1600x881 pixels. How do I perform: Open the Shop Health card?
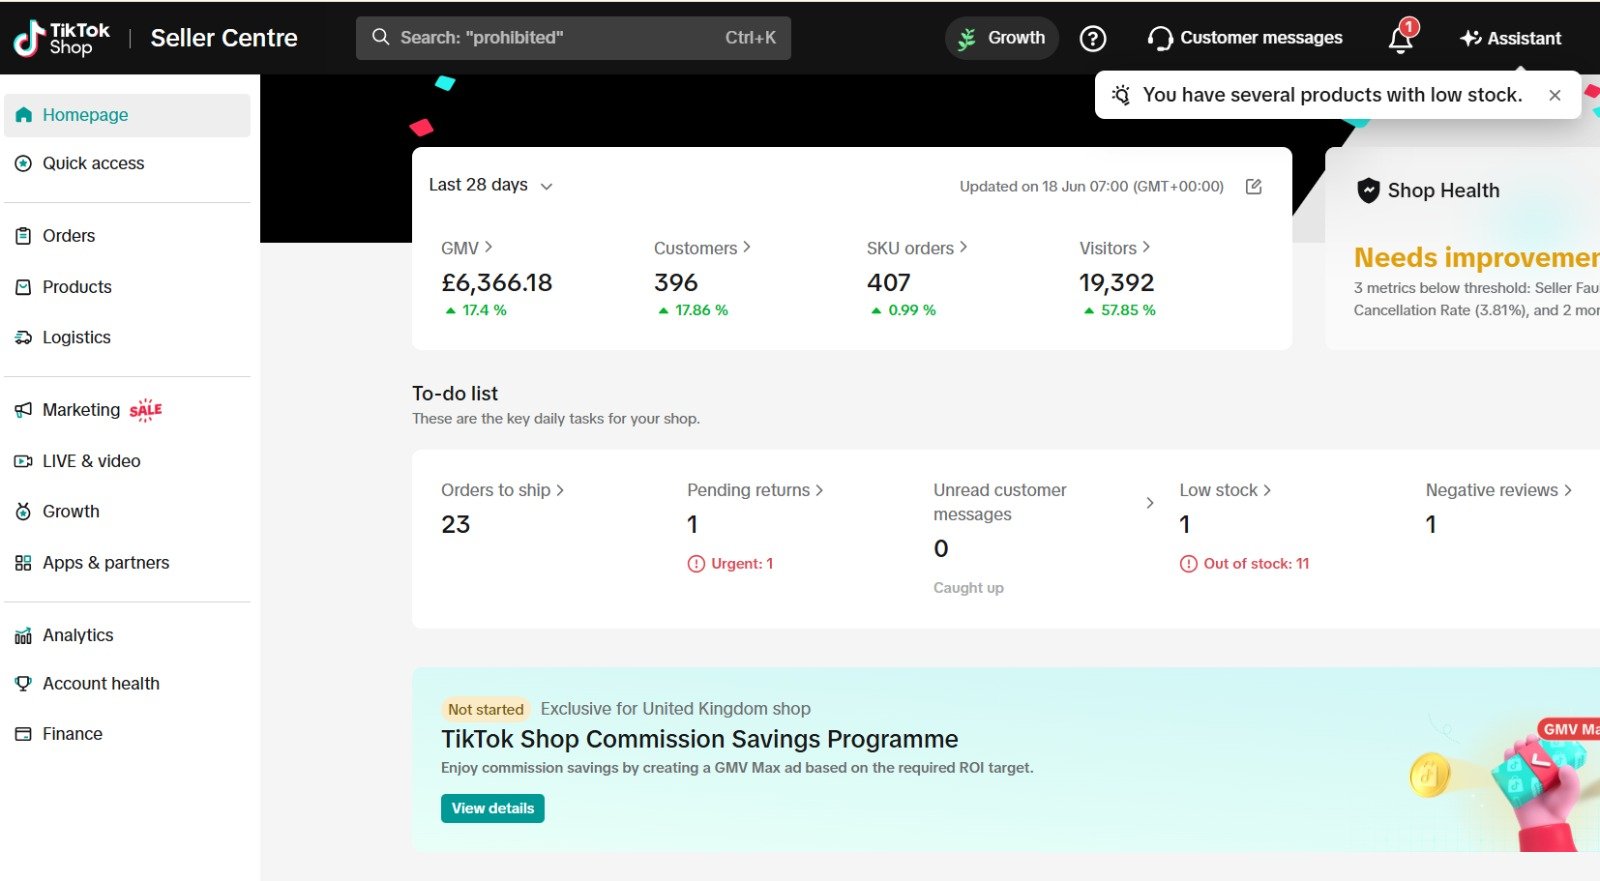pyautogui.click(x=1462, y=248)
